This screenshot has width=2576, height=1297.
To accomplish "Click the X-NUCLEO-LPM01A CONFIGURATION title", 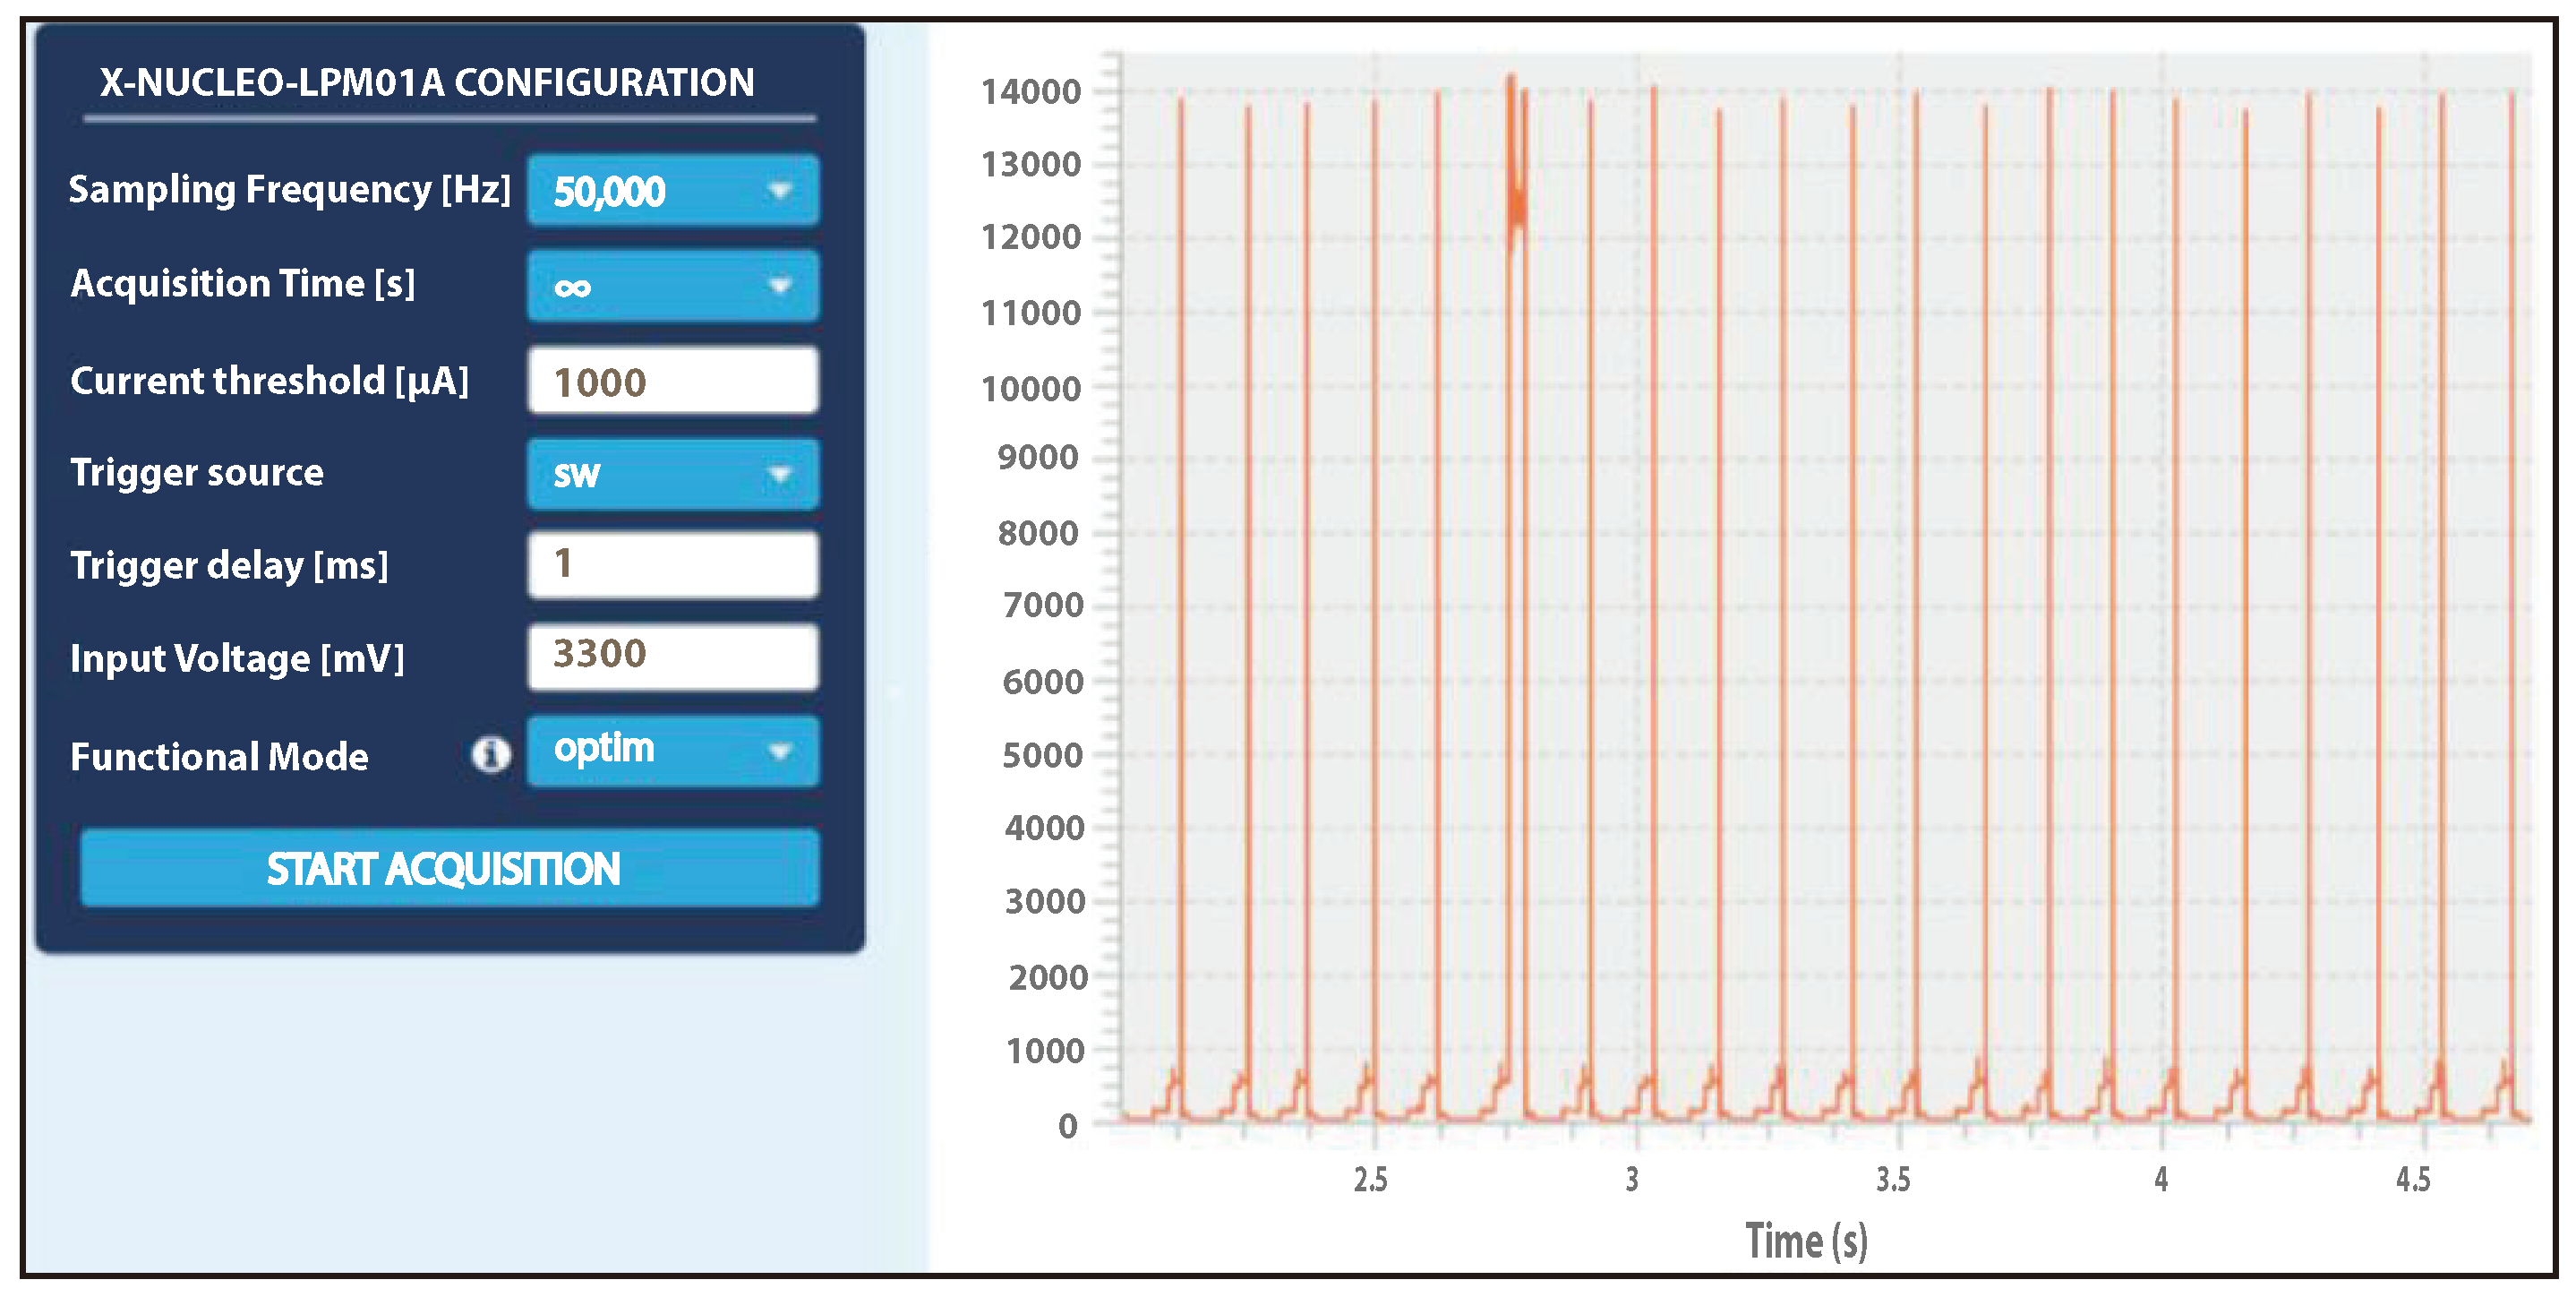I will pyautogui.click(x=427, y=83).
